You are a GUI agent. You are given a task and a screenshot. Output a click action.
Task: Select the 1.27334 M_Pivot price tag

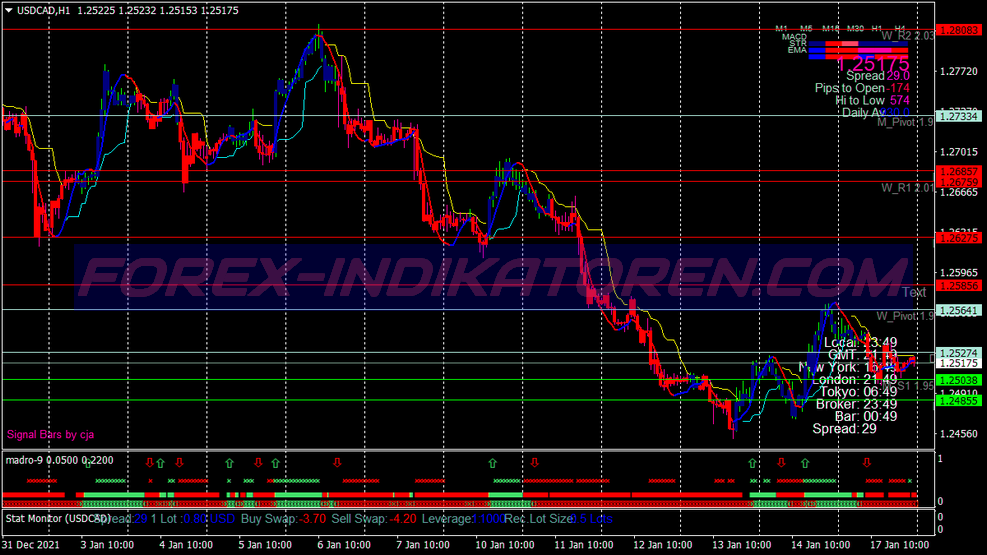pyautogui.click(x=958, y=116)
